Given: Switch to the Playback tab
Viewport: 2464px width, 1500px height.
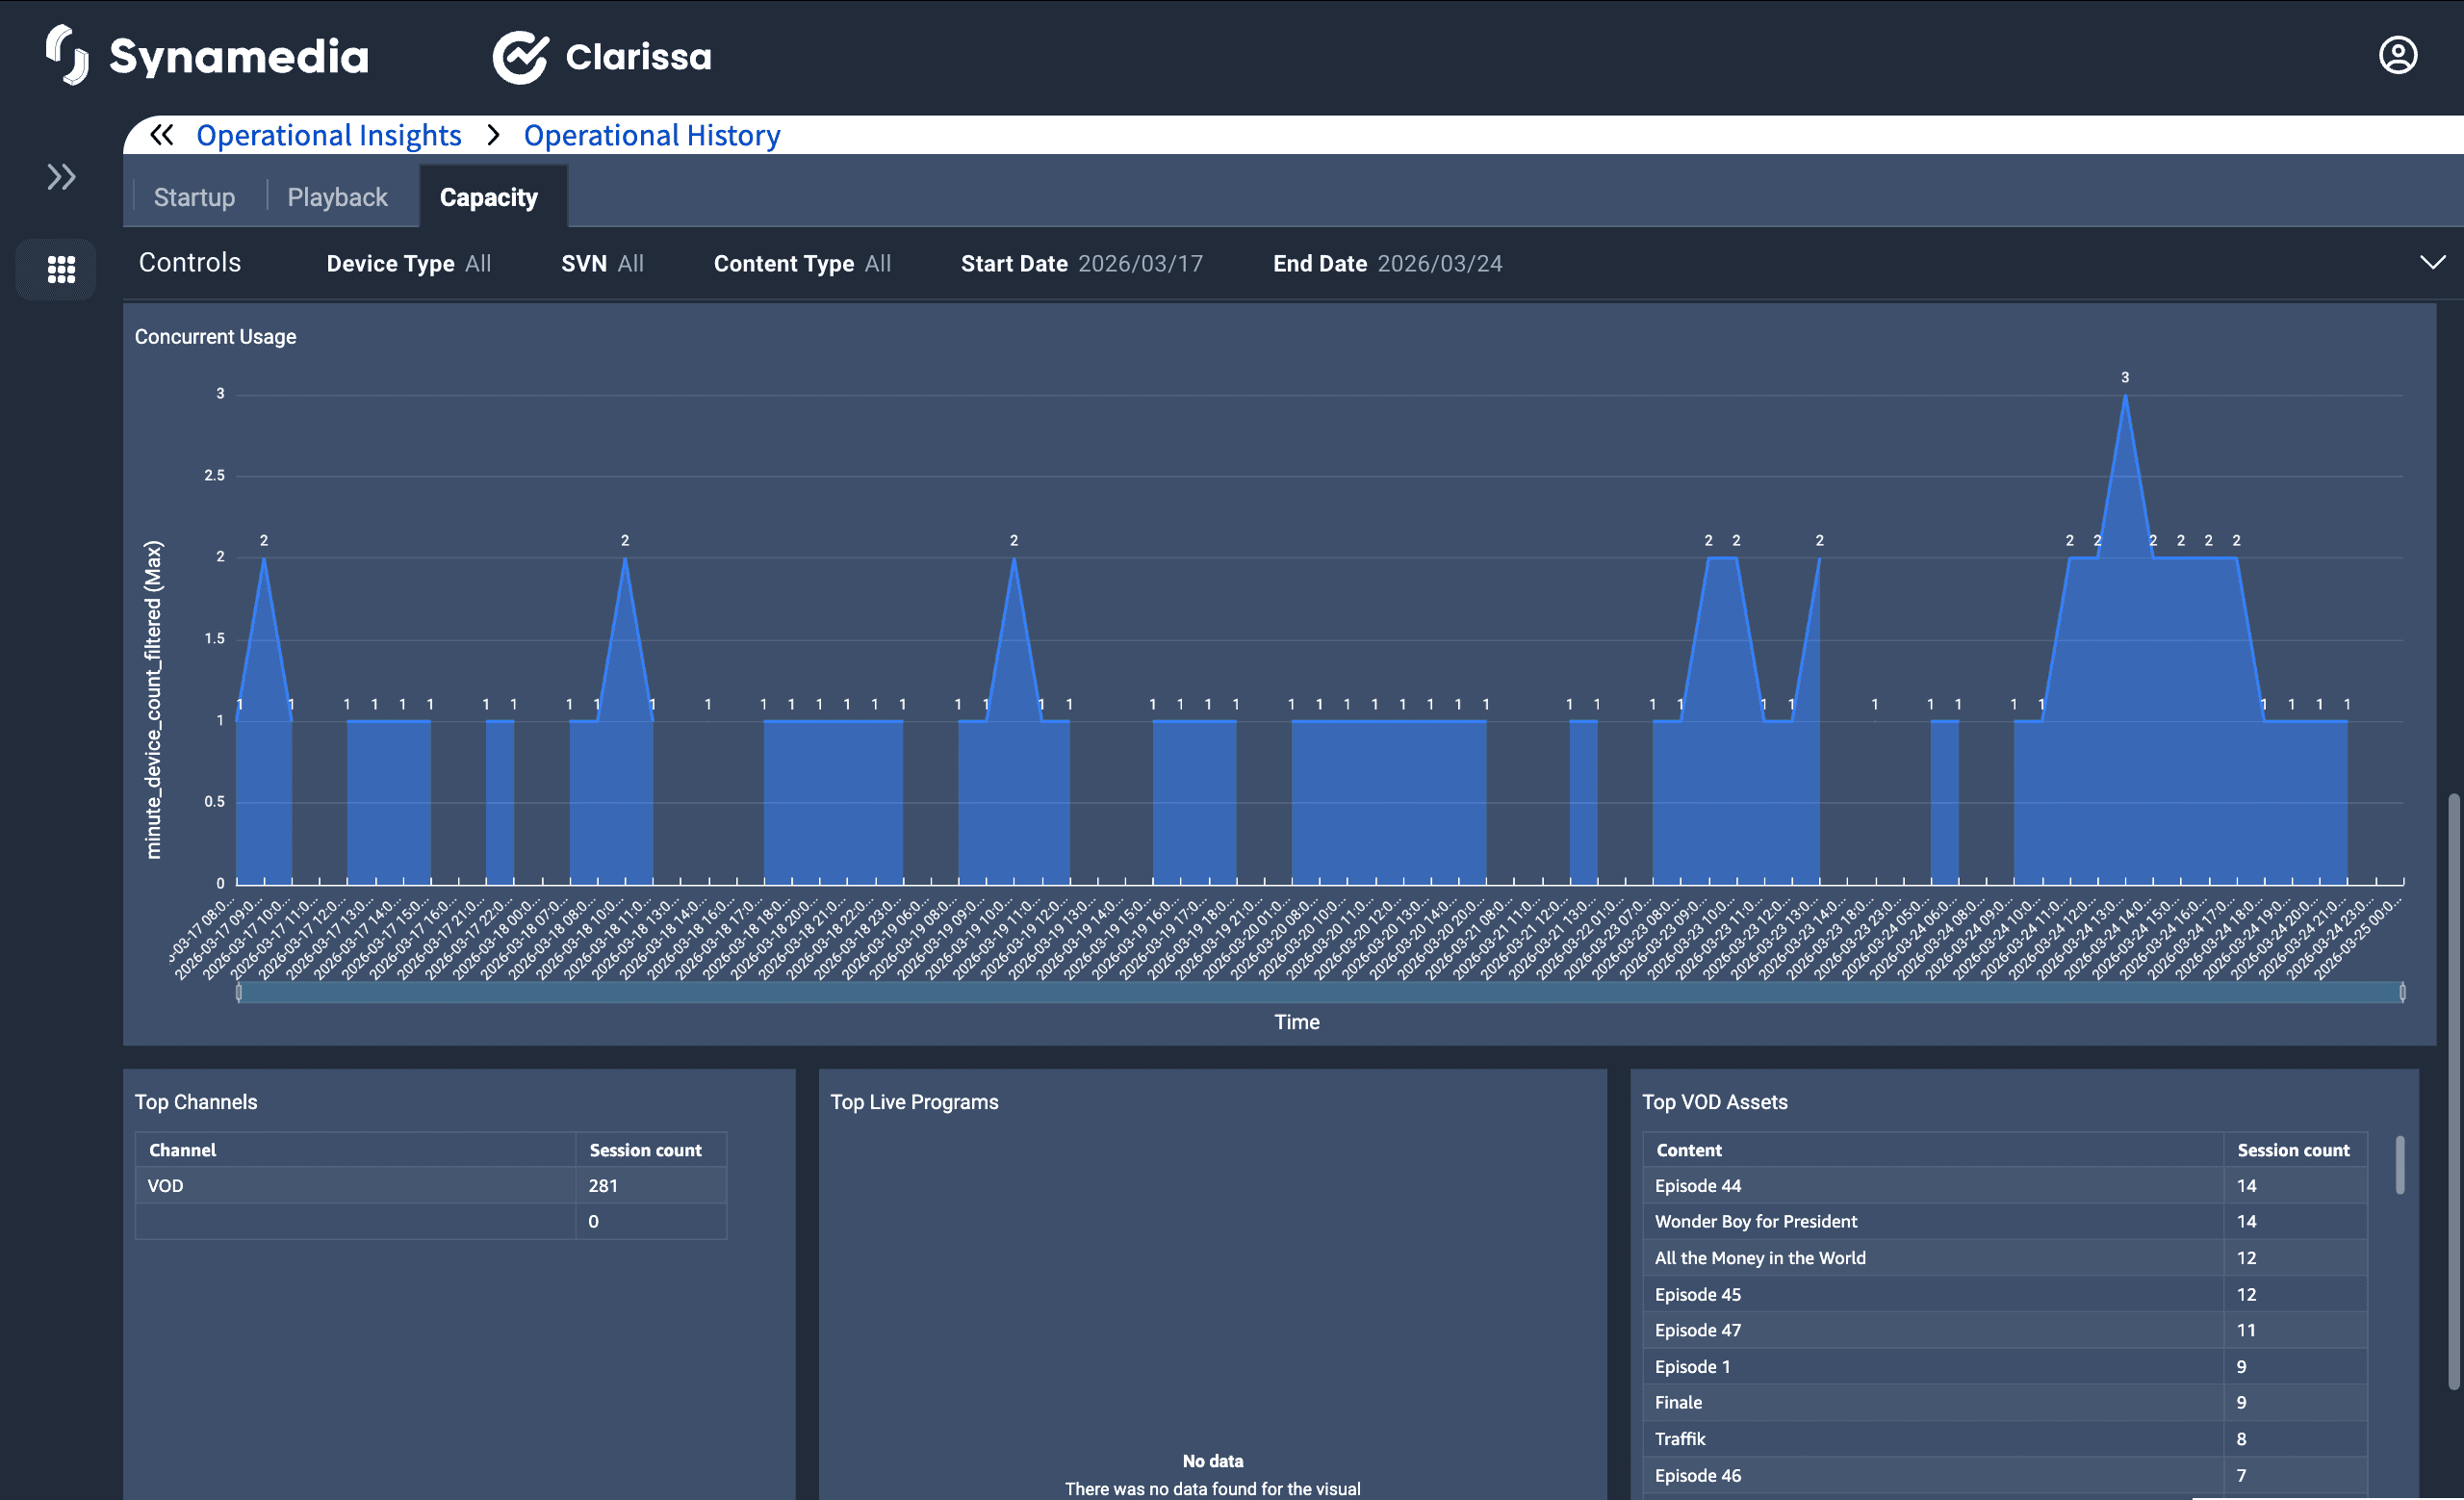Looking at the screenshot, I should tap(337, 197).
